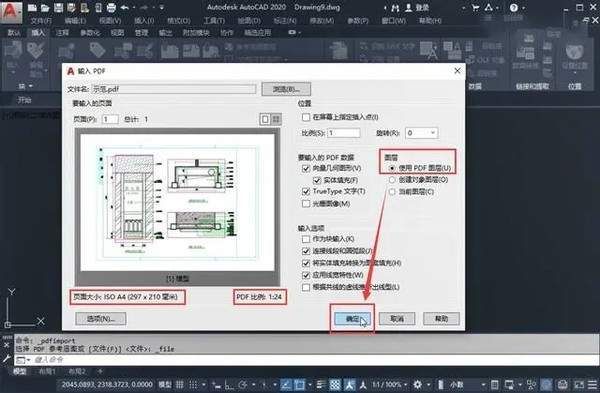Toggle lineweight display icon in status bar
Viewport: 600px width, 393px height.
tap(321, 385)
